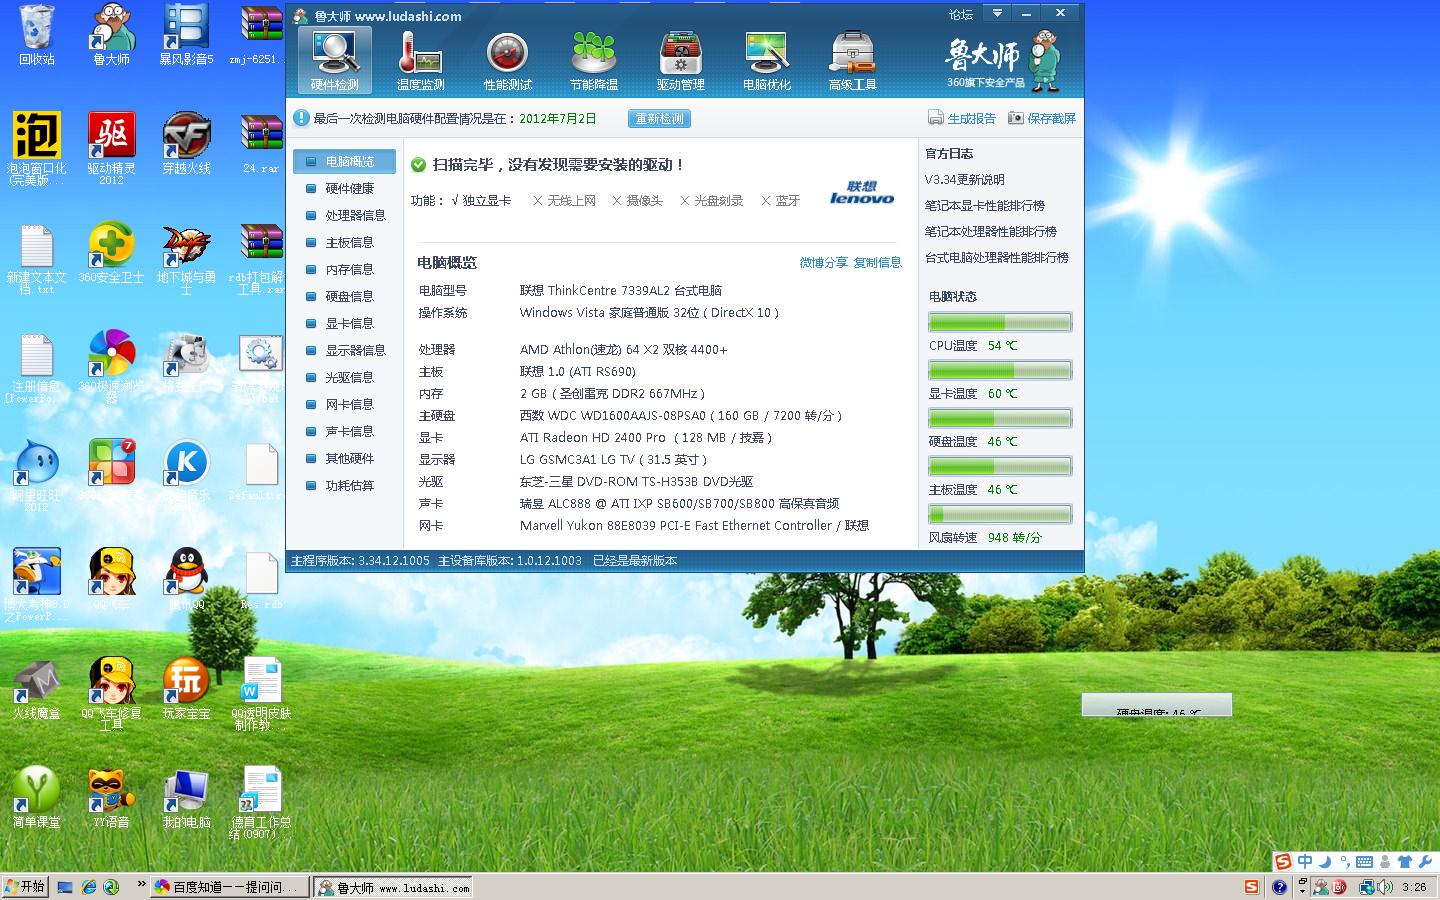Click the 重新检测 re-detect button
The image size is (1440, 900).
click(660, 118)
